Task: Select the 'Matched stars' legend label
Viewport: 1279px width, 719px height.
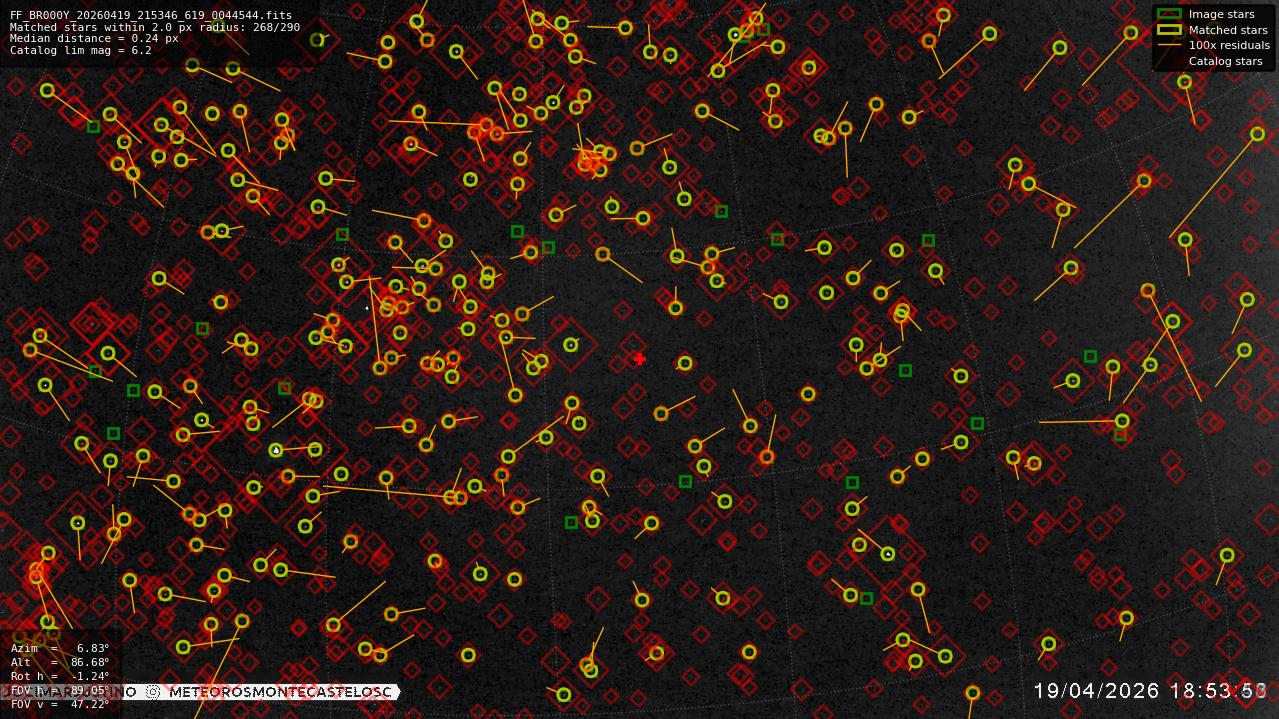Action: 1228,30
